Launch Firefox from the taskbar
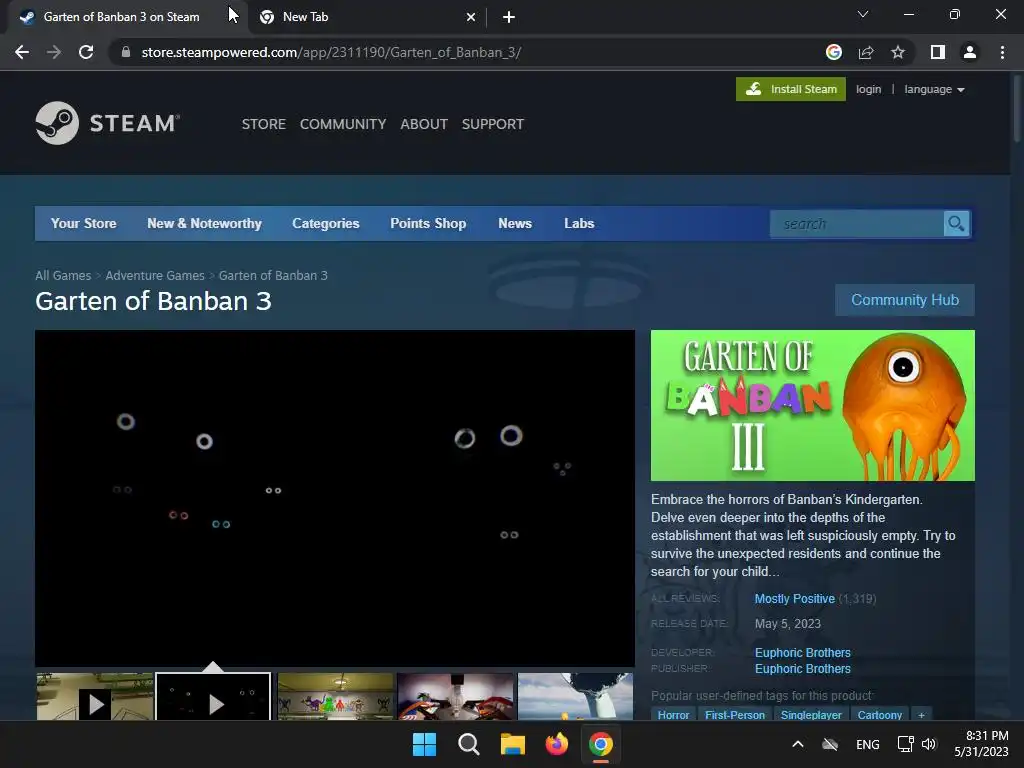 click(x=557, y=744)
